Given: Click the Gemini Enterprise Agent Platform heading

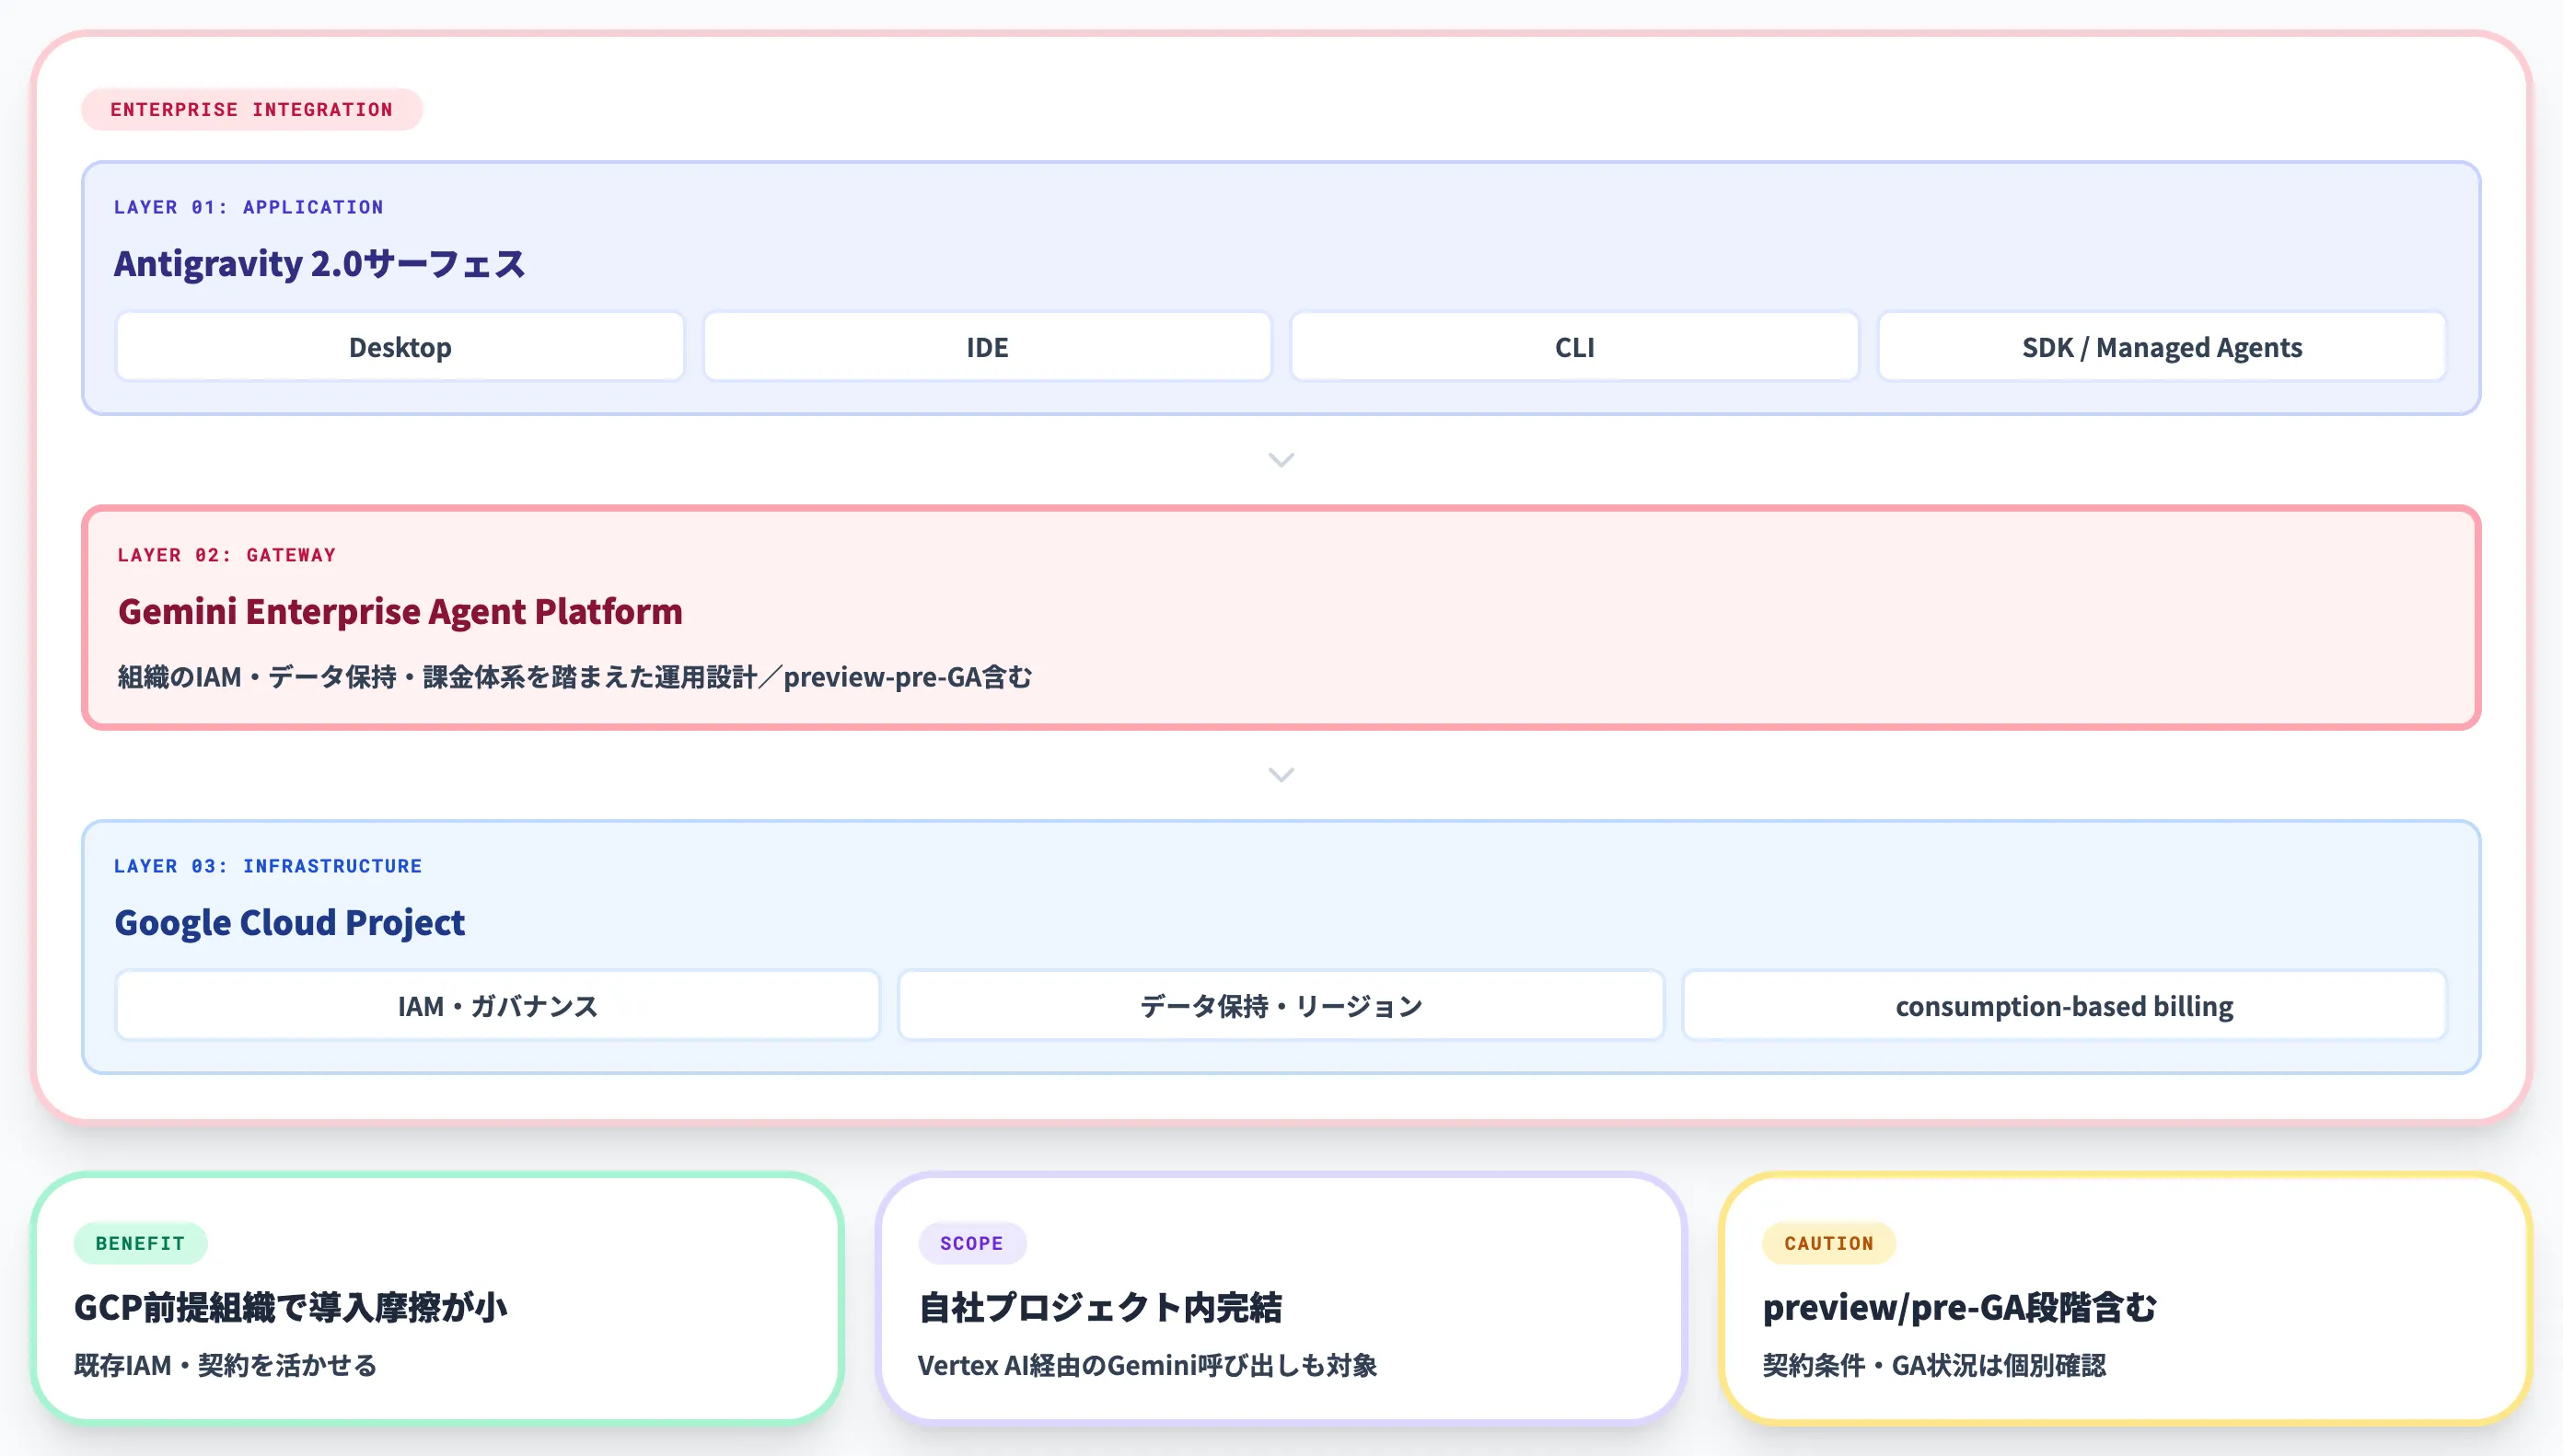Looking at the screenshot, I should (400, 611).
